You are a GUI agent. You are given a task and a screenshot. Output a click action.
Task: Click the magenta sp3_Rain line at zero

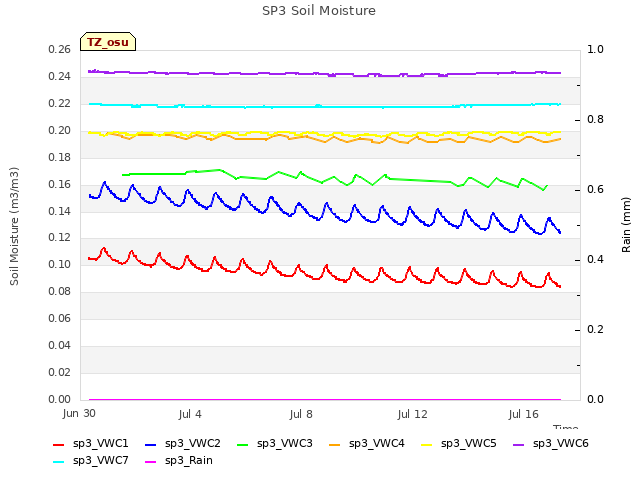pyautogui.click(x=324, y=400)
